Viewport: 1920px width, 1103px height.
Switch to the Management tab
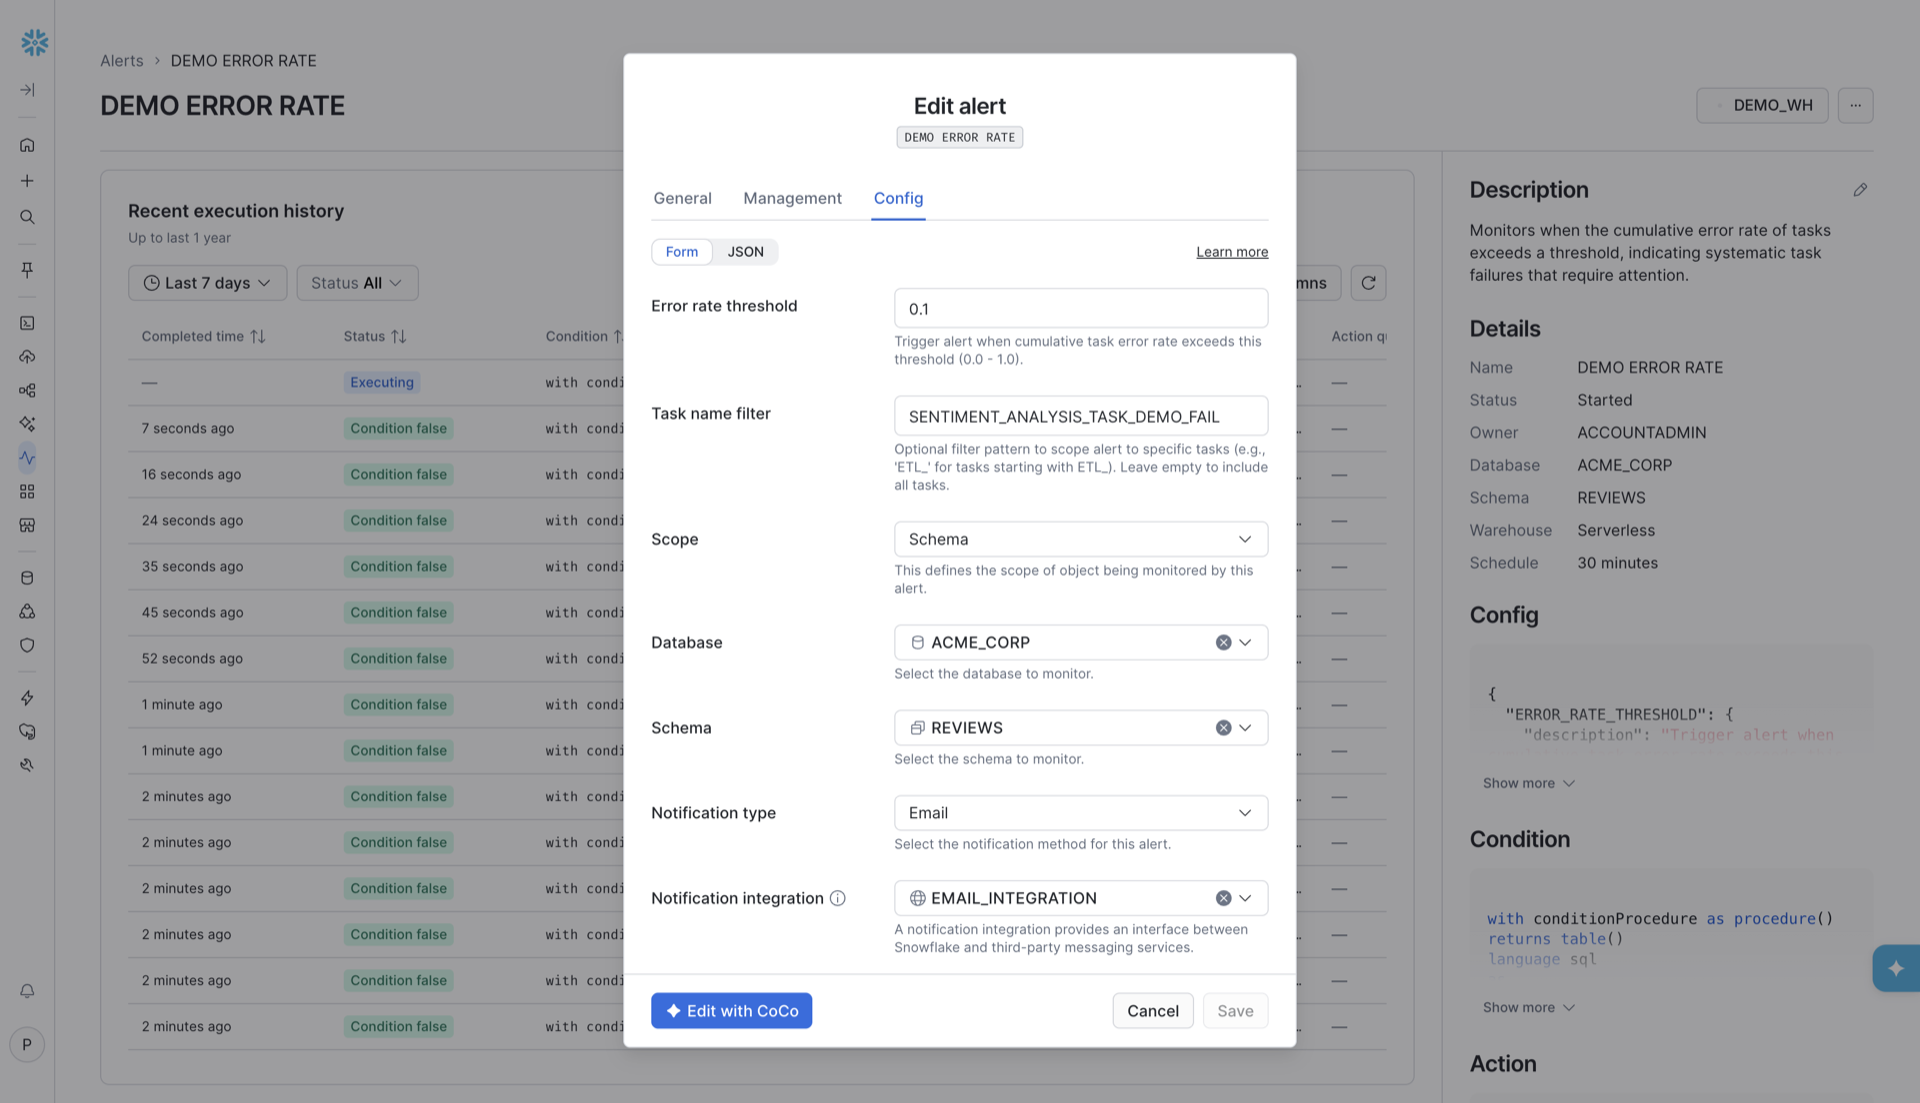[x=792, y=198]
